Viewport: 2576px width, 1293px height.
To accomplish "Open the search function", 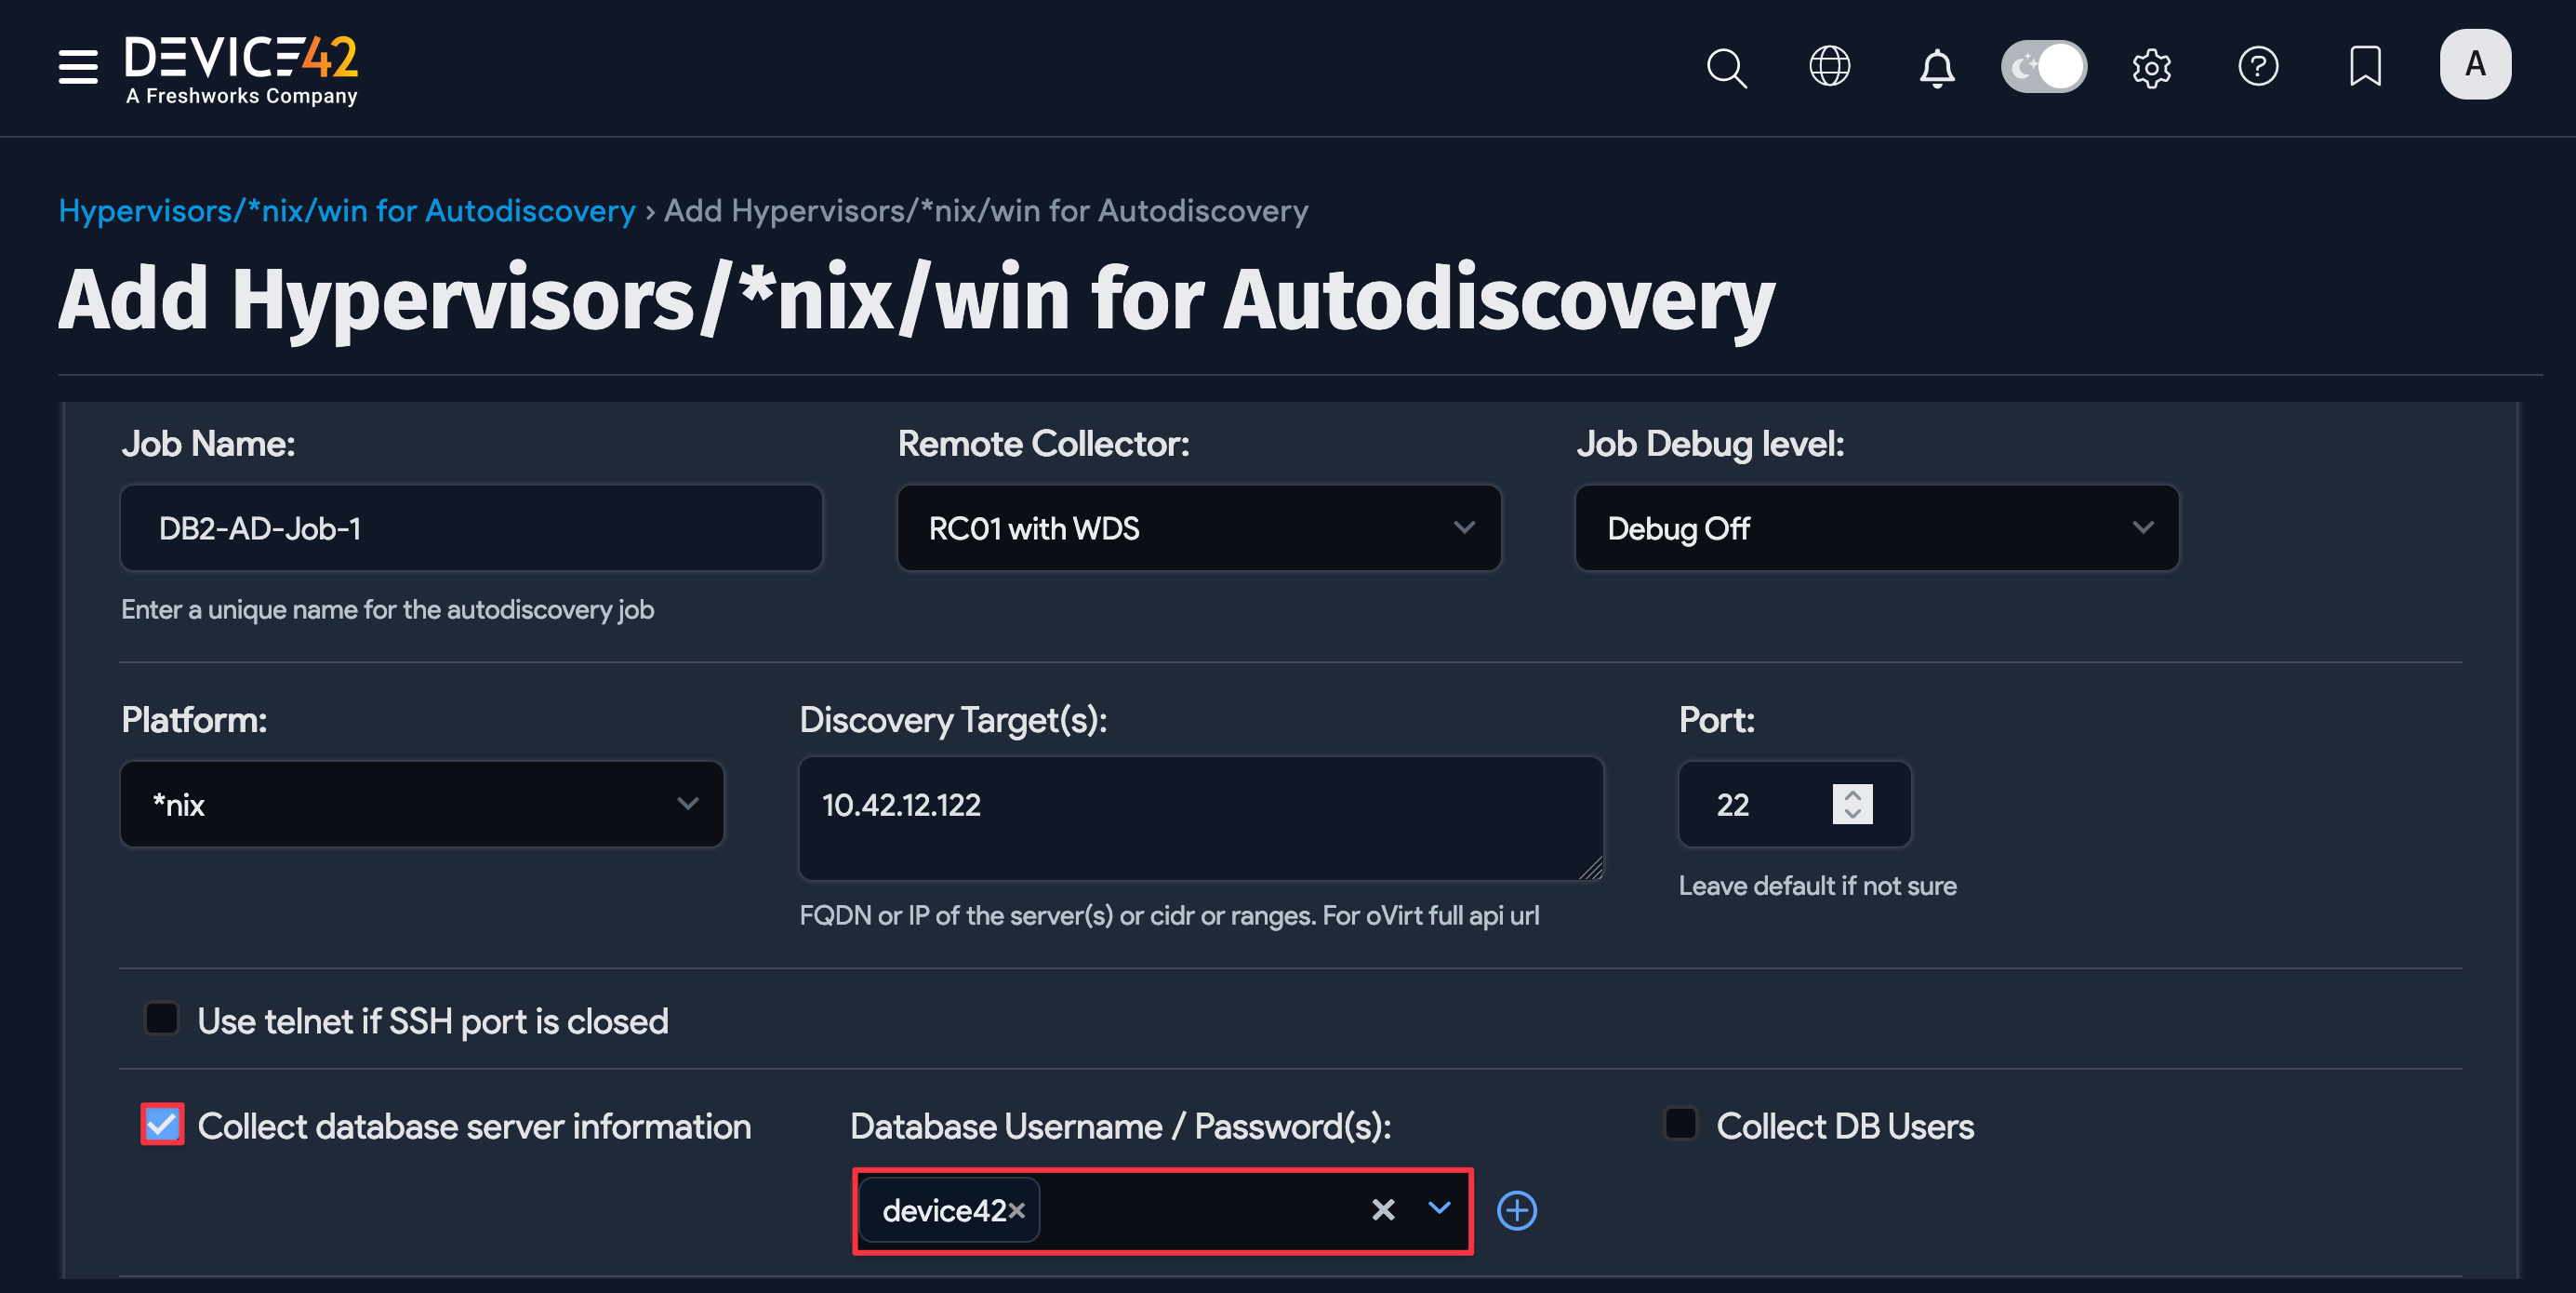I will point(1726,67).
